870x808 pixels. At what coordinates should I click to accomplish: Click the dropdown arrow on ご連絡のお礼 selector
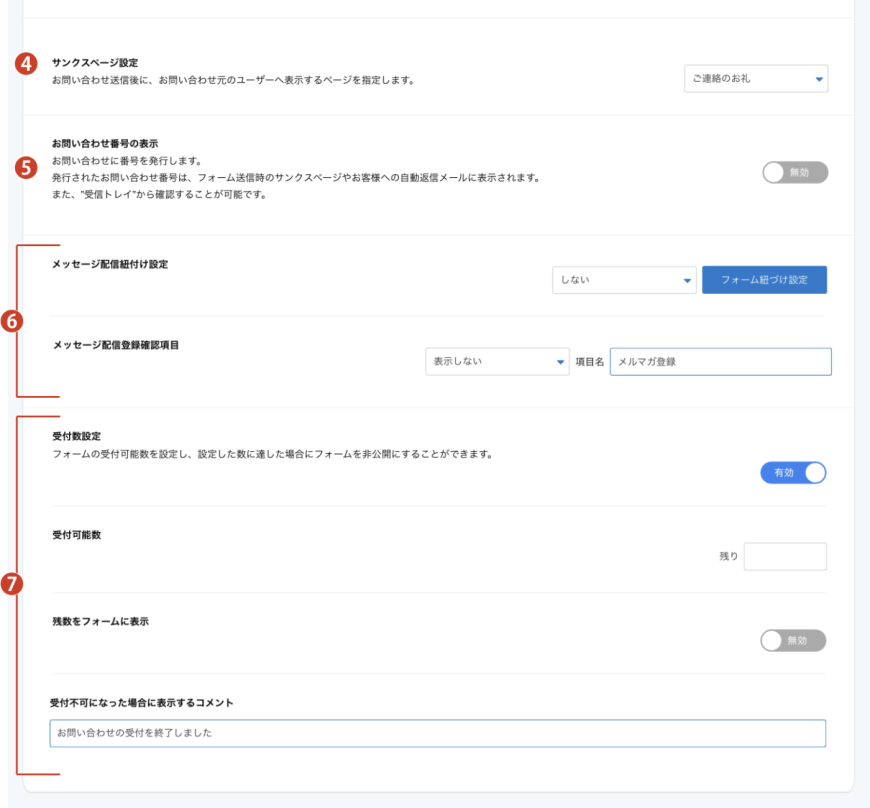tap(817, 79)
